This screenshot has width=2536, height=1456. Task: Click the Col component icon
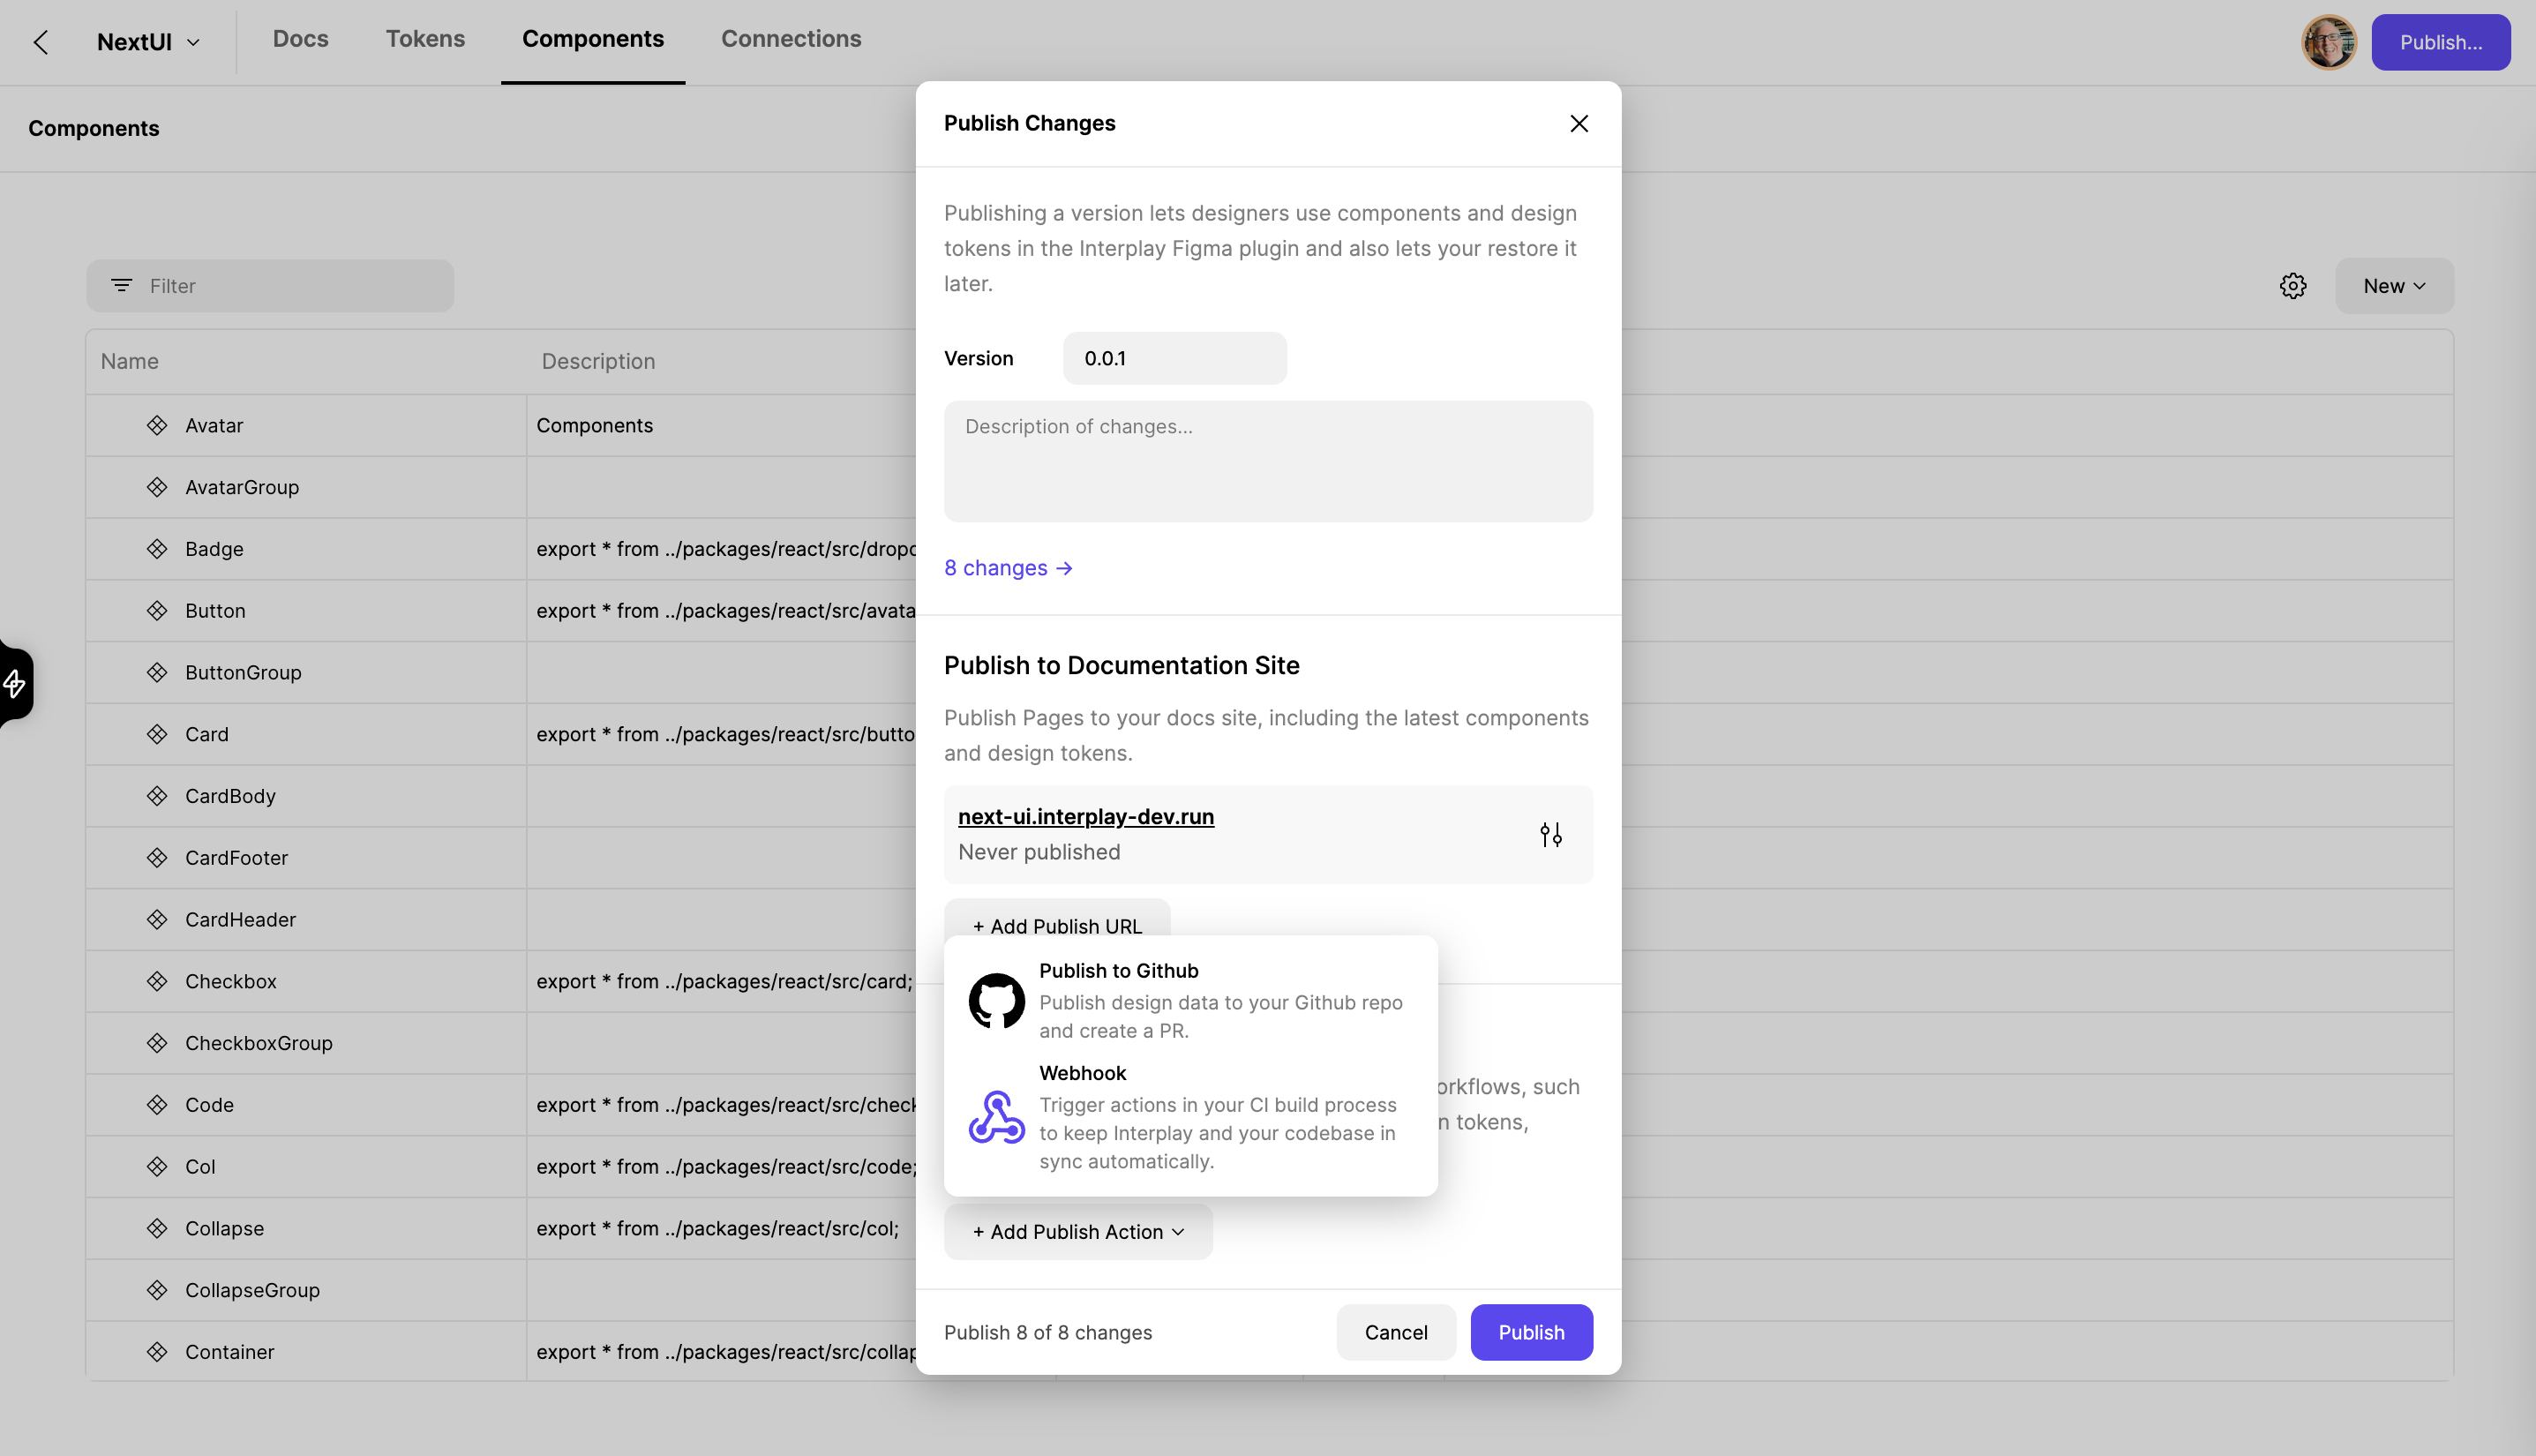157,1166
